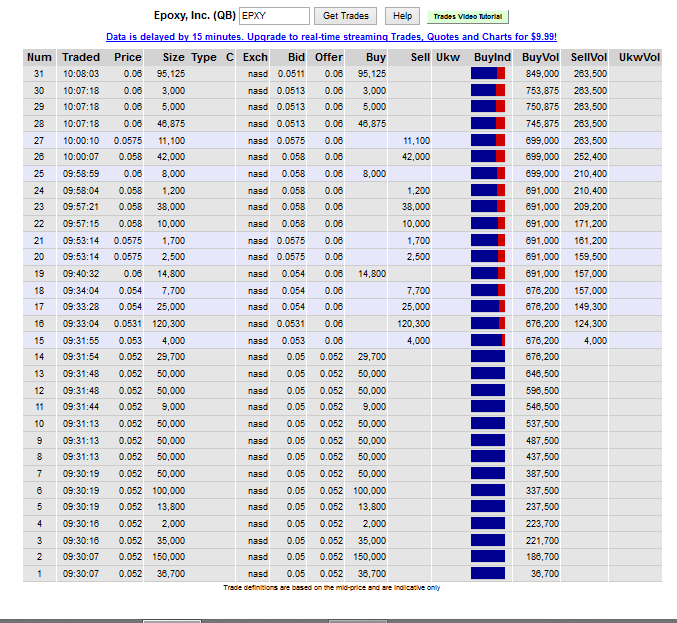Click the Get Trades button

[x=345, y=16]
